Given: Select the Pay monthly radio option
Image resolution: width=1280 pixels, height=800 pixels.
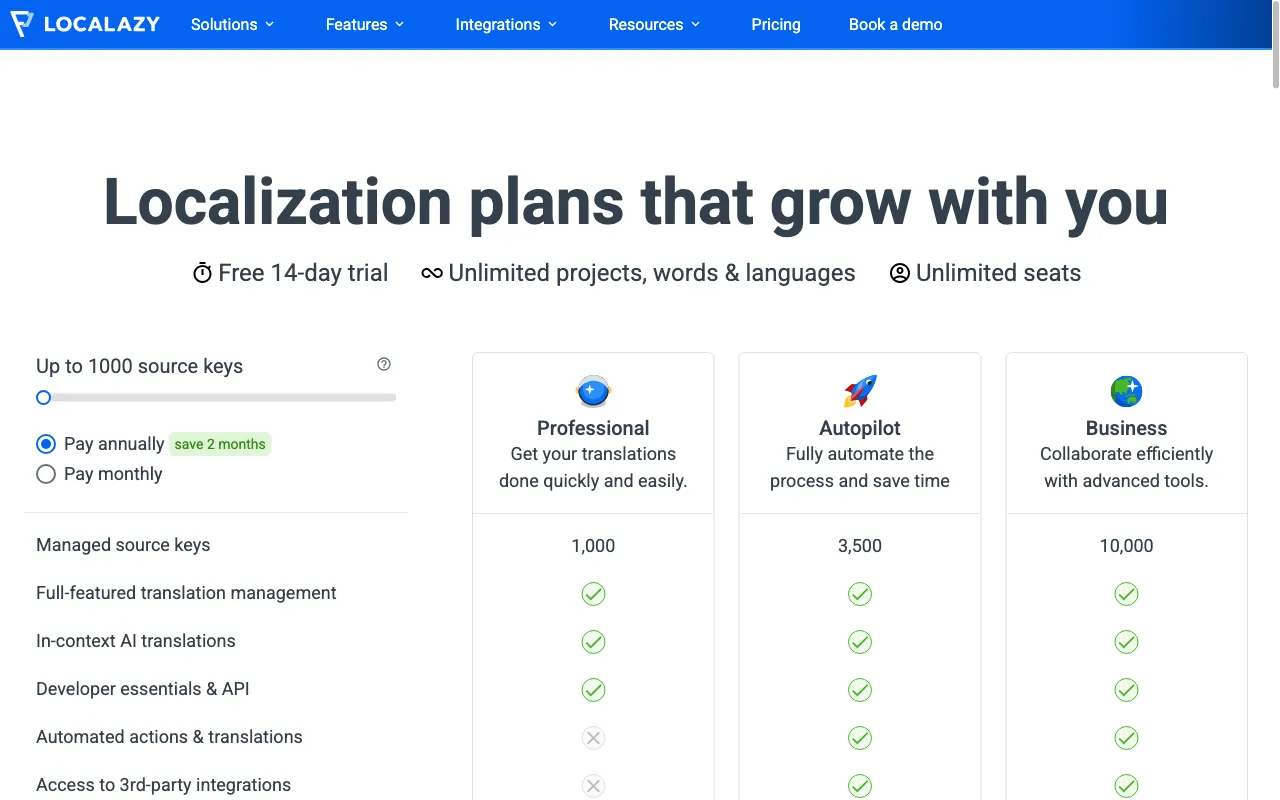Looking at the screenshot, I should pyautogui.click(x=46, y=474).
